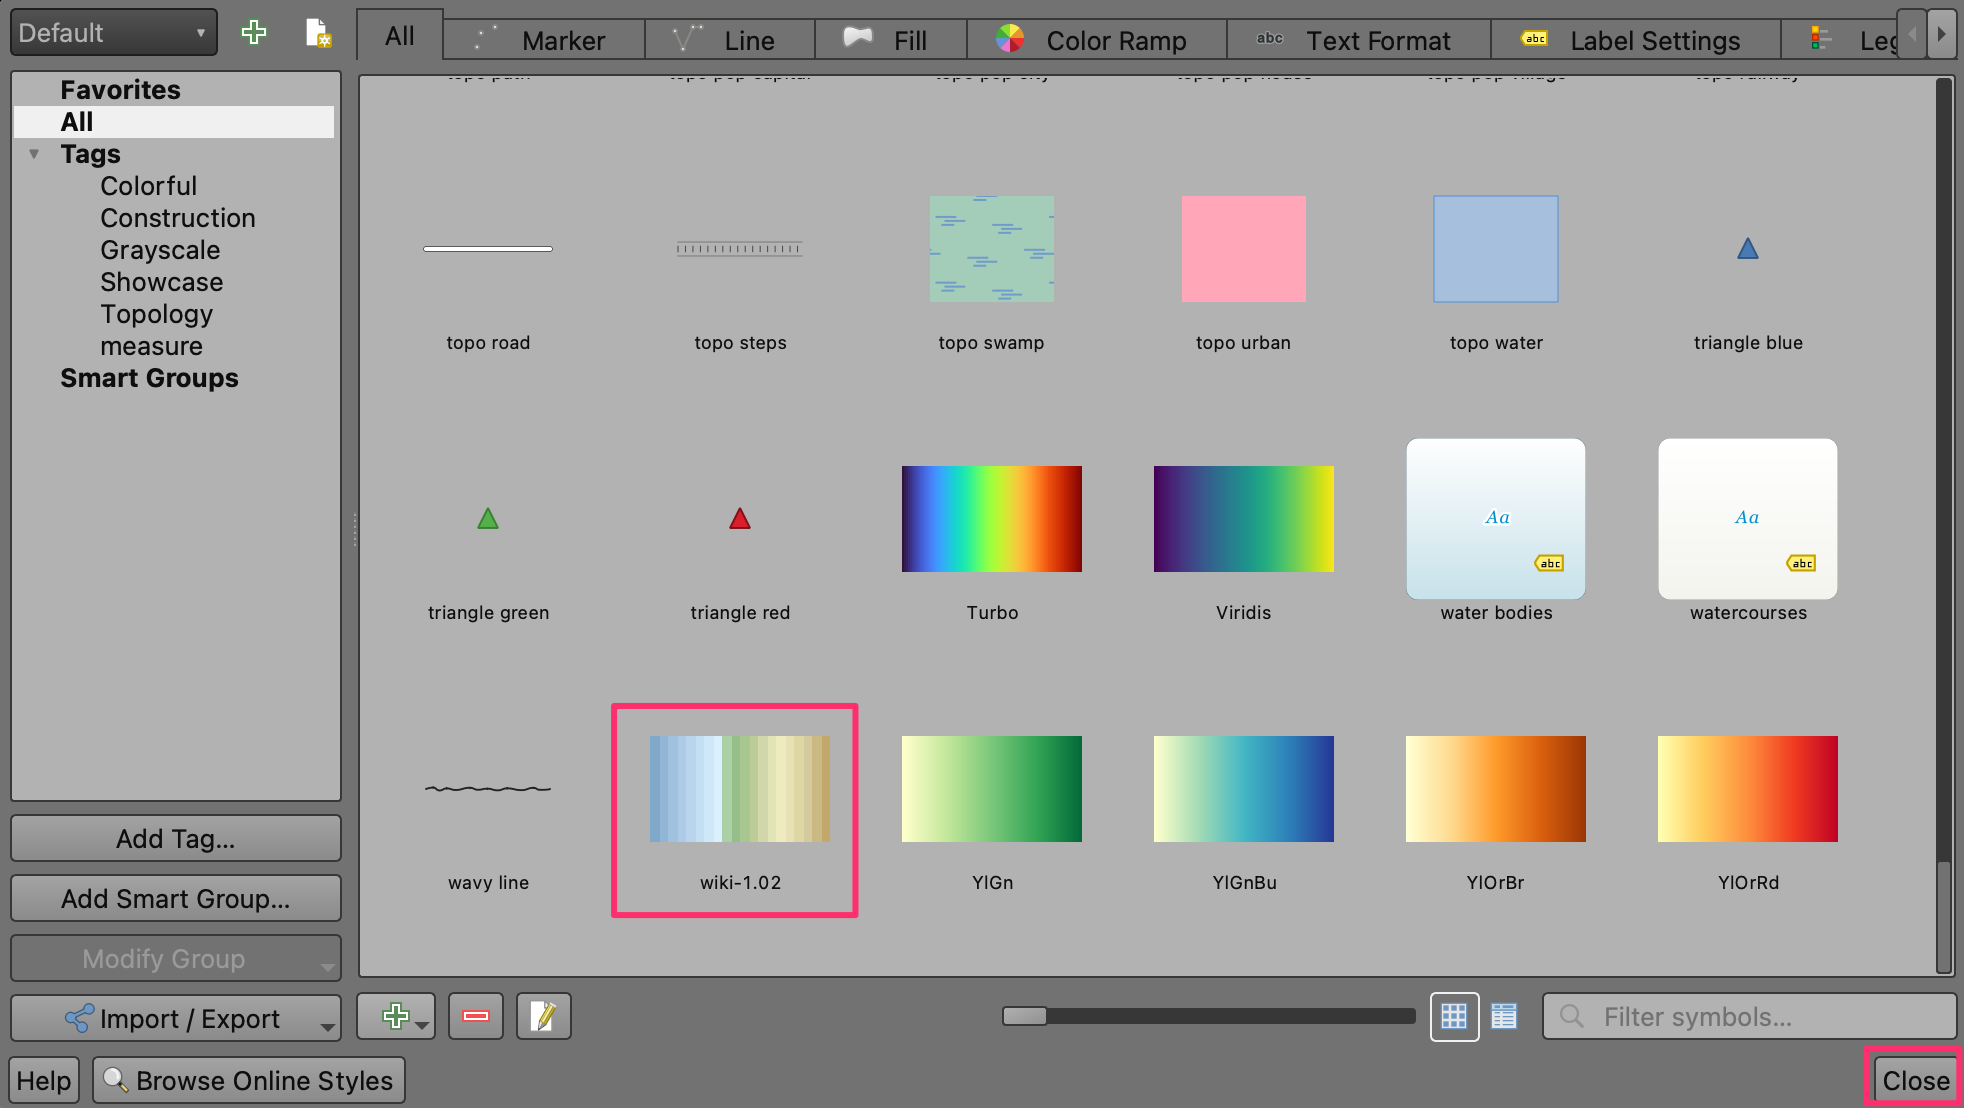Select the Grayscale tag in sidebar
This screenshot has height=1108, width=1964.
click(160, 250)
